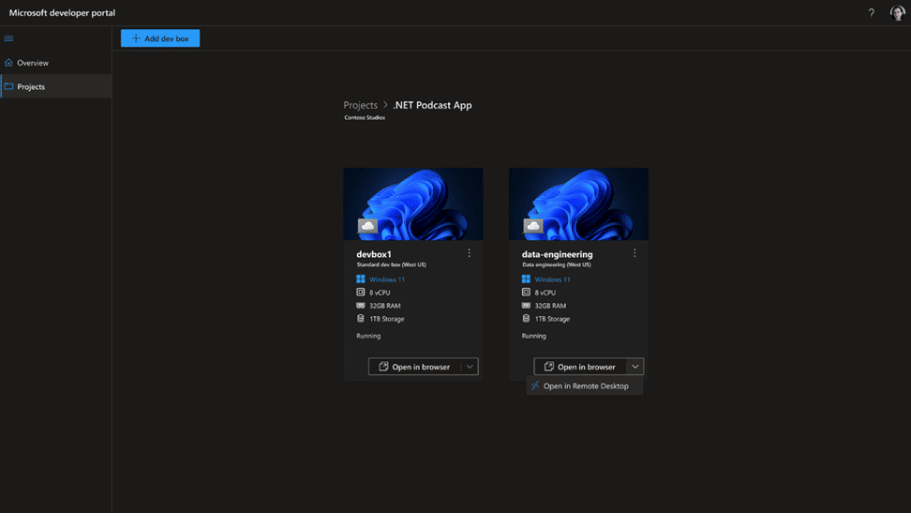Image resolution: width=911 pixels, height=516 pixels.
Task: Click Contoso Studios subtitle text
Action: (x=364, y=117)
